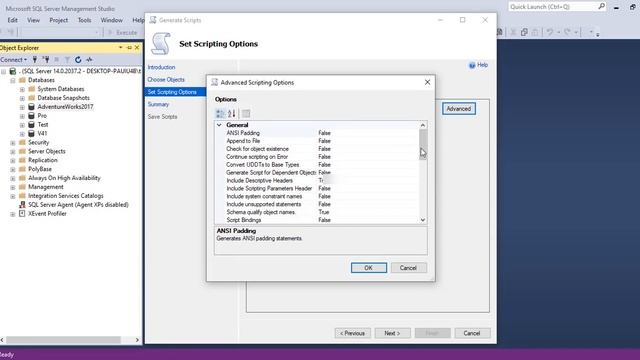Go to the Summary wizard page

pos(158,104)
